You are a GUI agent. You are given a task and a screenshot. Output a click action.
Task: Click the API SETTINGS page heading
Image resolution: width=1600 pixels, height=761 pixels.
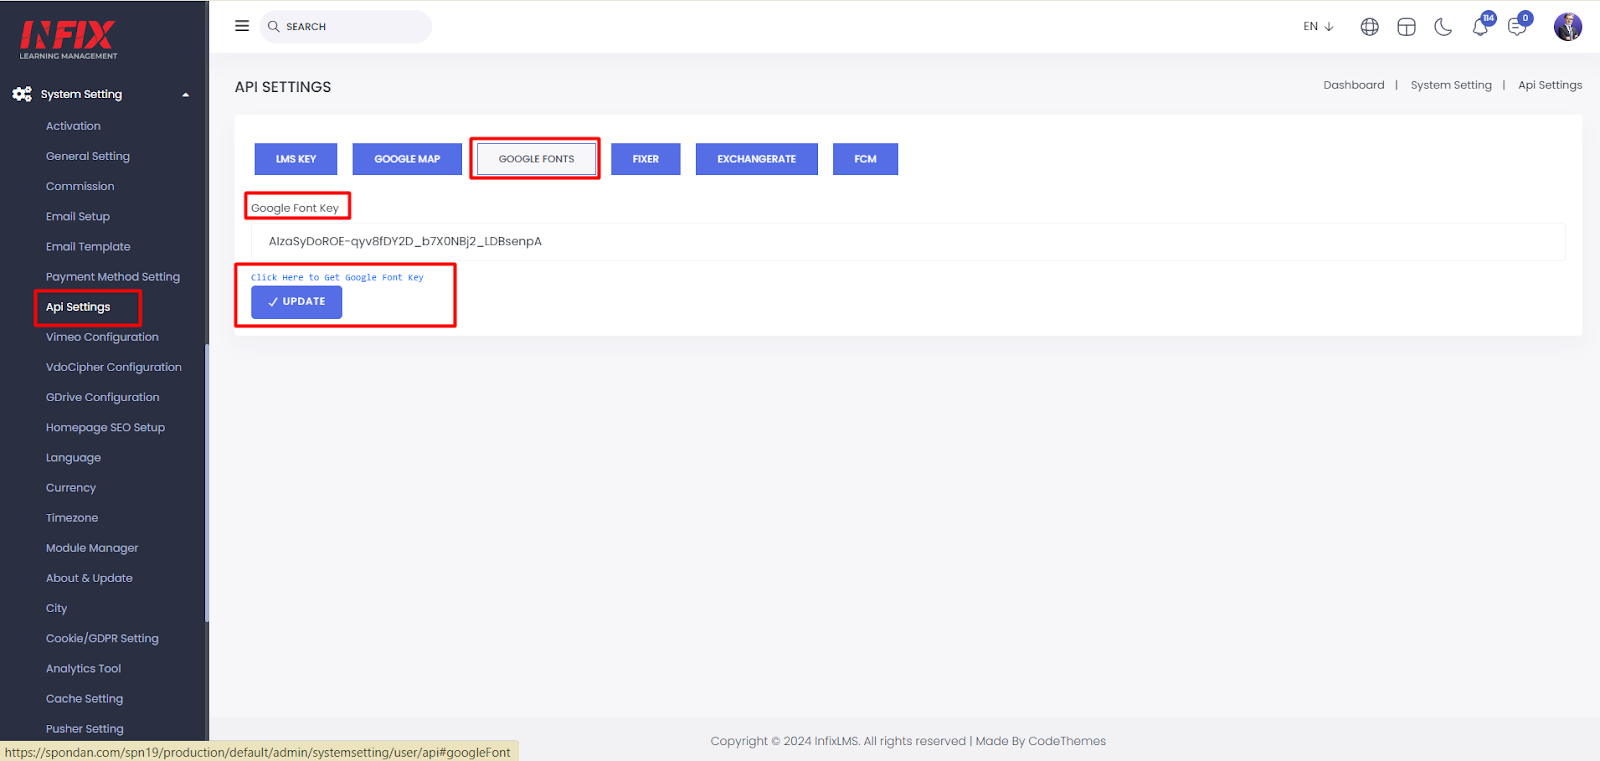[283, 87]
